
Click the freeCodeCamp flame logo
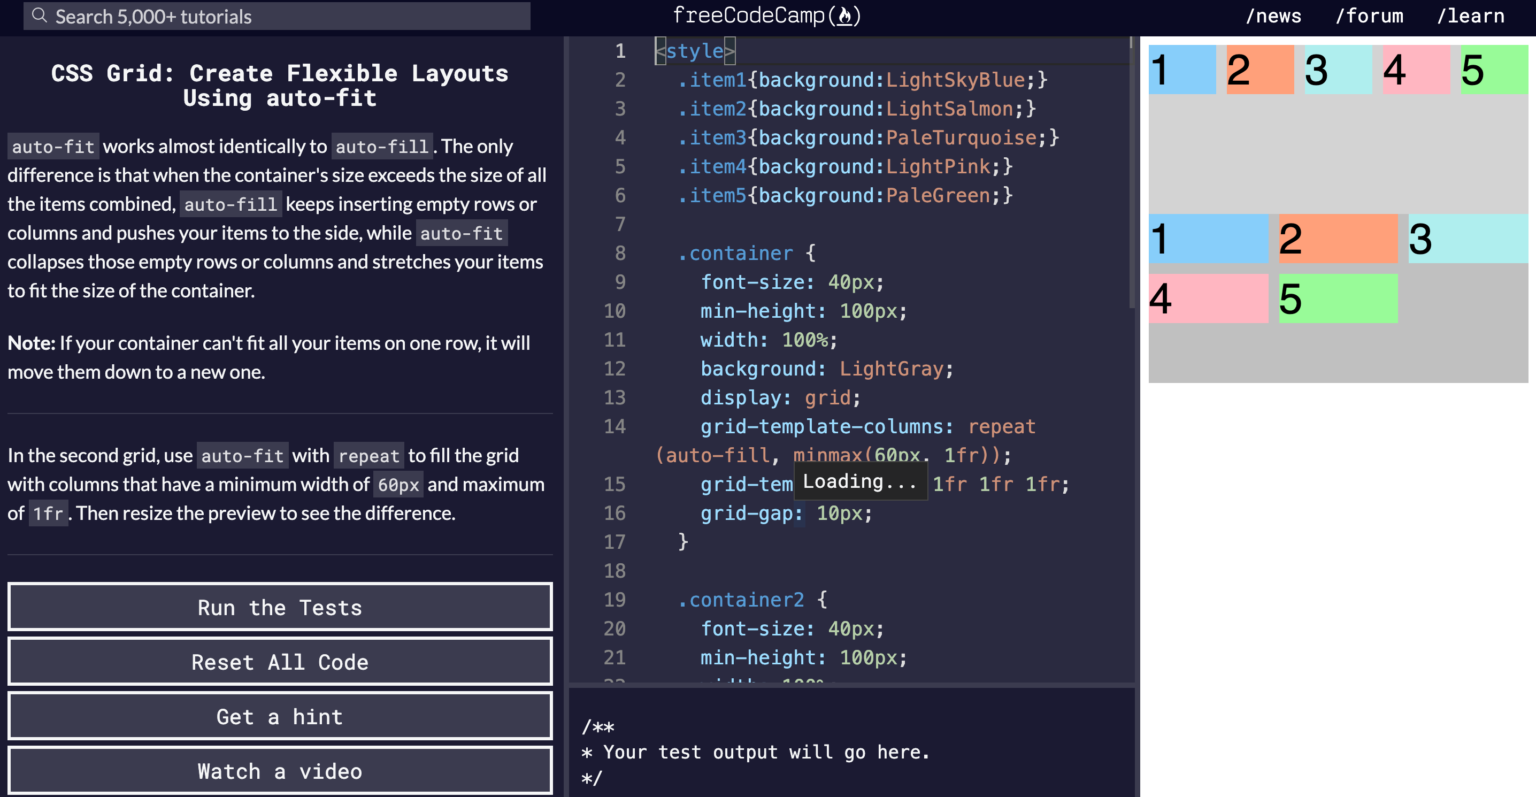[843, 15]
